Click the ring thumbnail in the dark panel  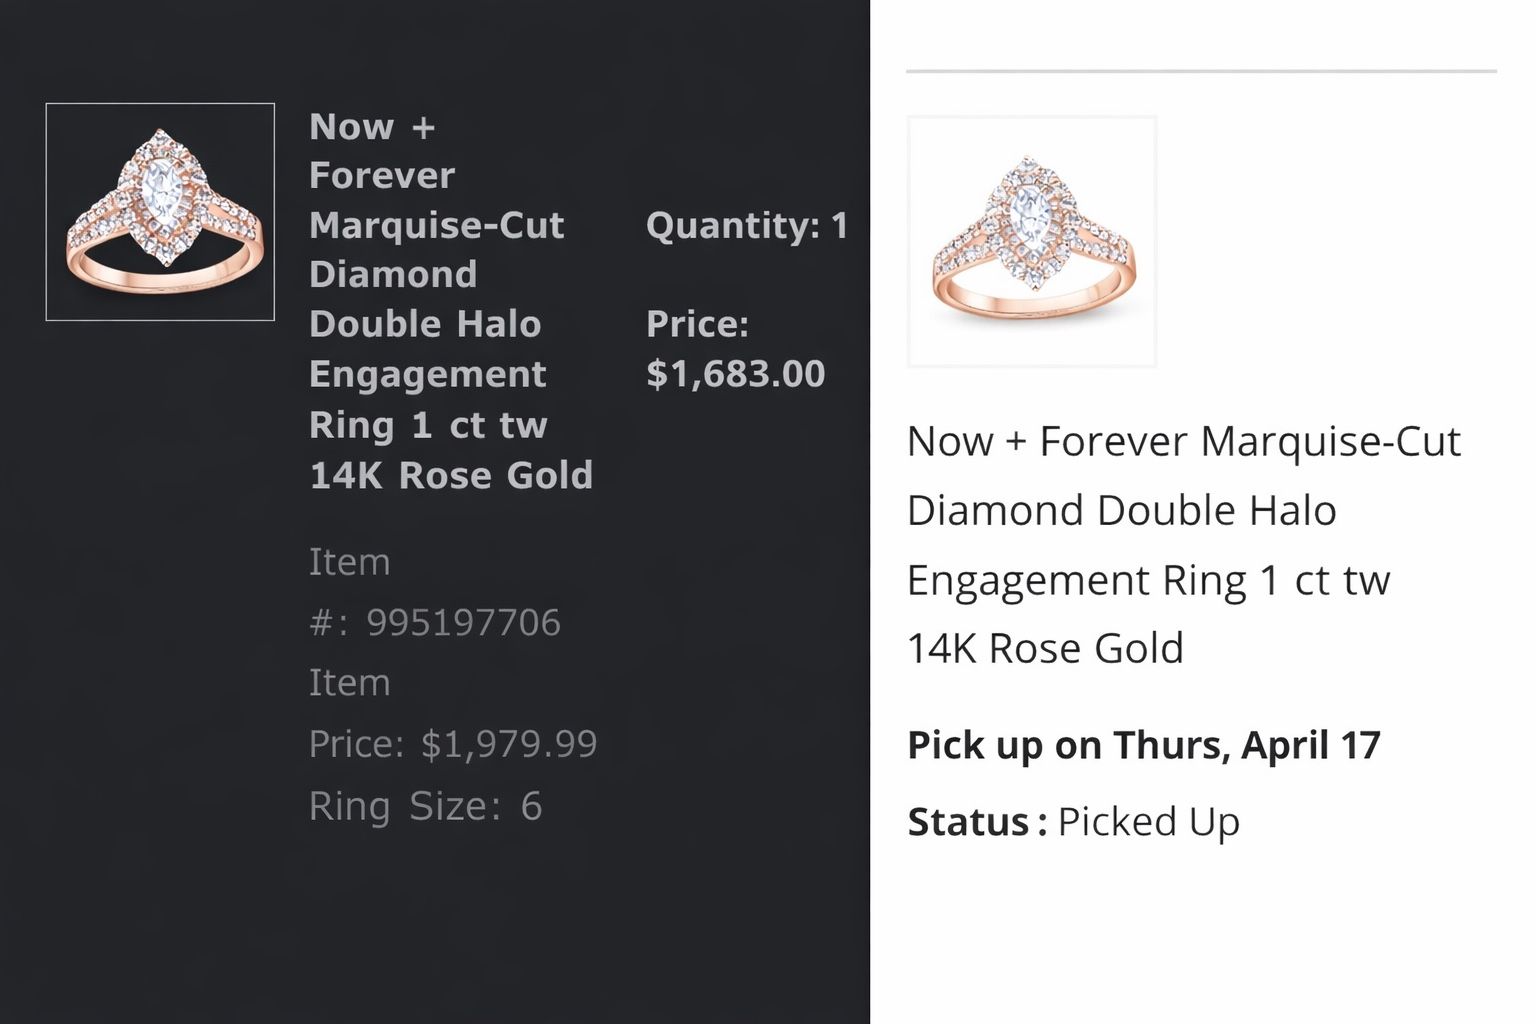click(x=160, y=212)
